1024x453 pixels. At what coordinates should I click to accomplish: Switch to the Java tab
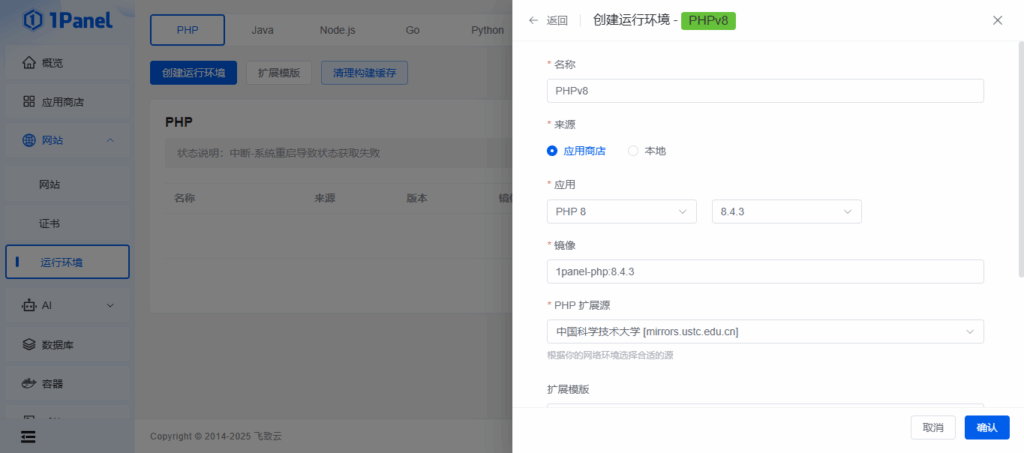262,30
